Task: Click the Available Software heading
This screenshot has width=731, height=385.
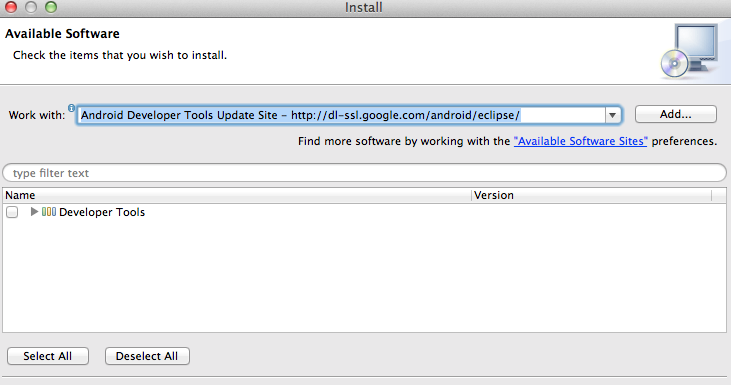Action: tap(62, 34)
